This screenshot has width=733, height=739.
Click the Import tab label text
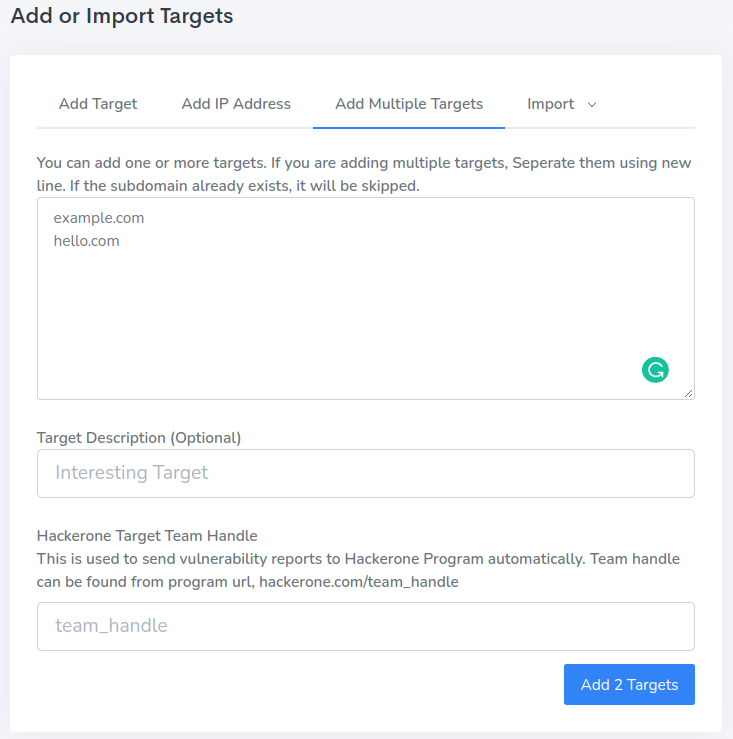551,104
